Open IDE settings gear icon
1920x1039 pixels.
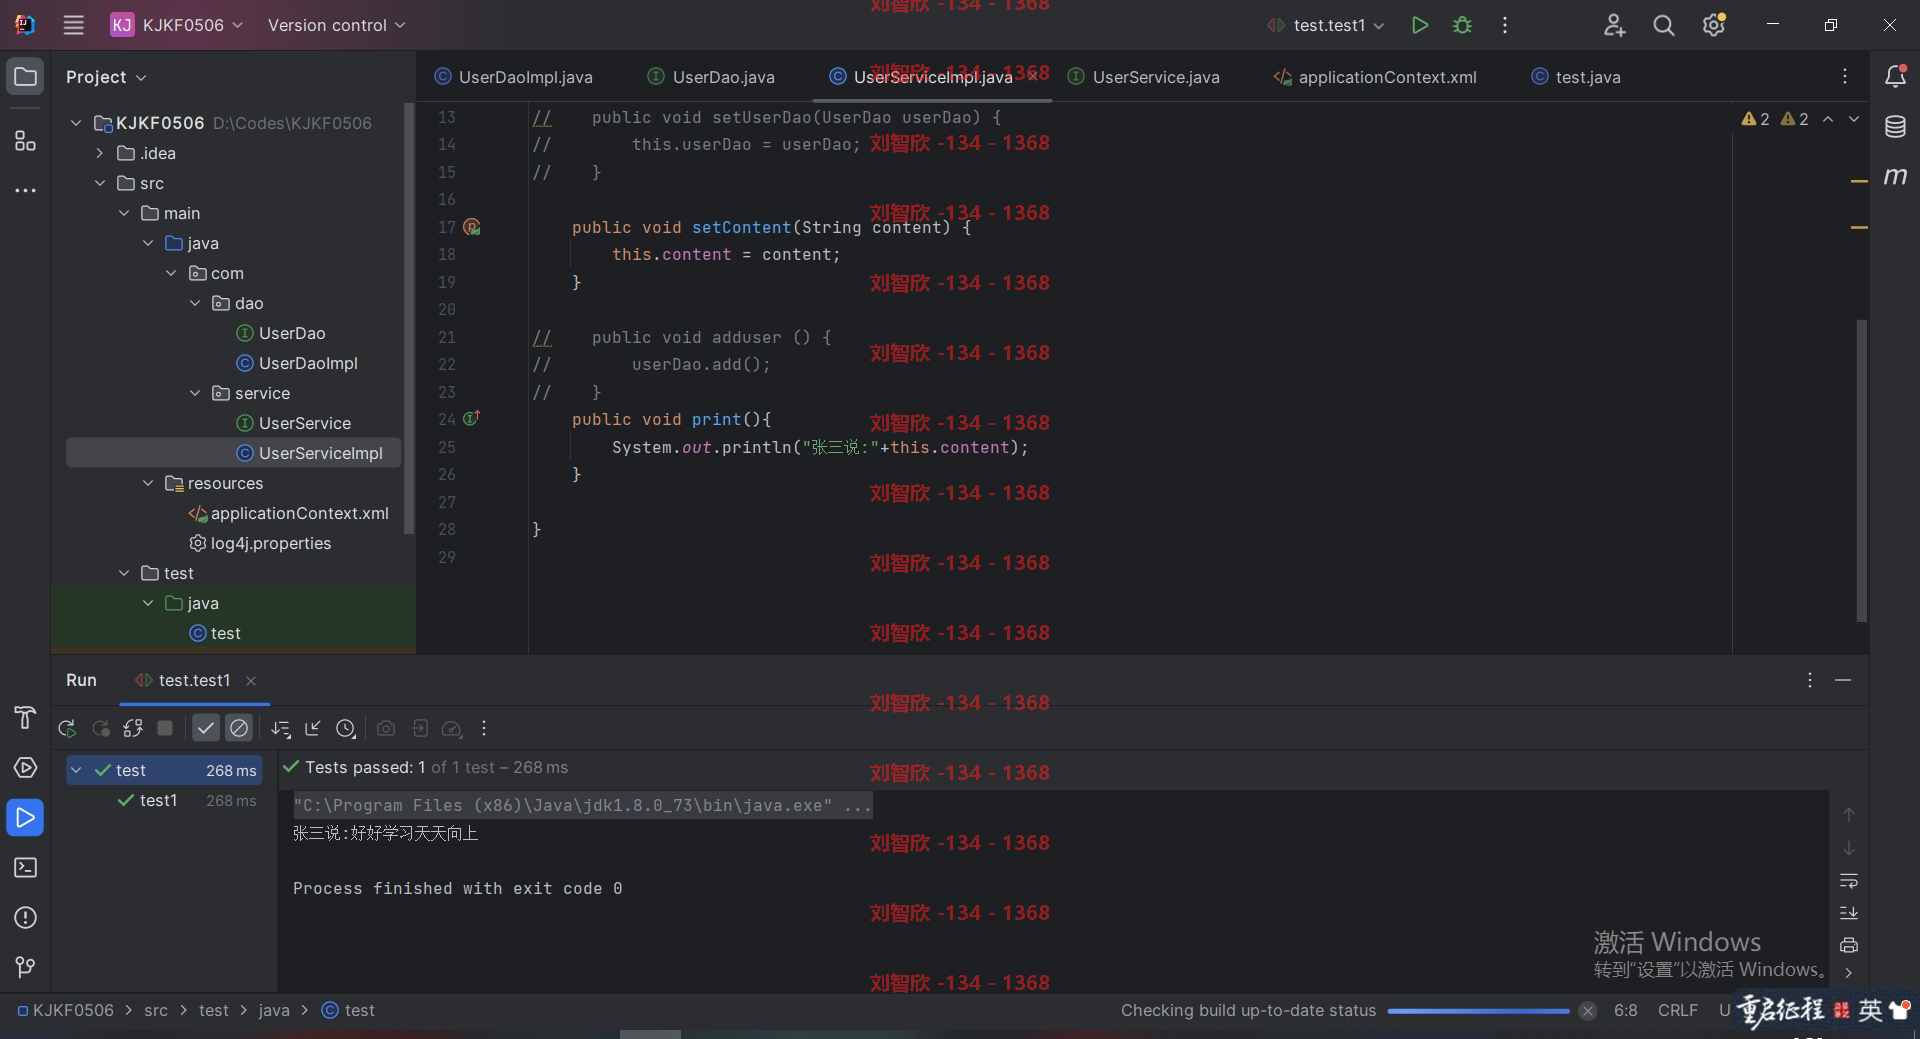click(x=1714, y=25)
